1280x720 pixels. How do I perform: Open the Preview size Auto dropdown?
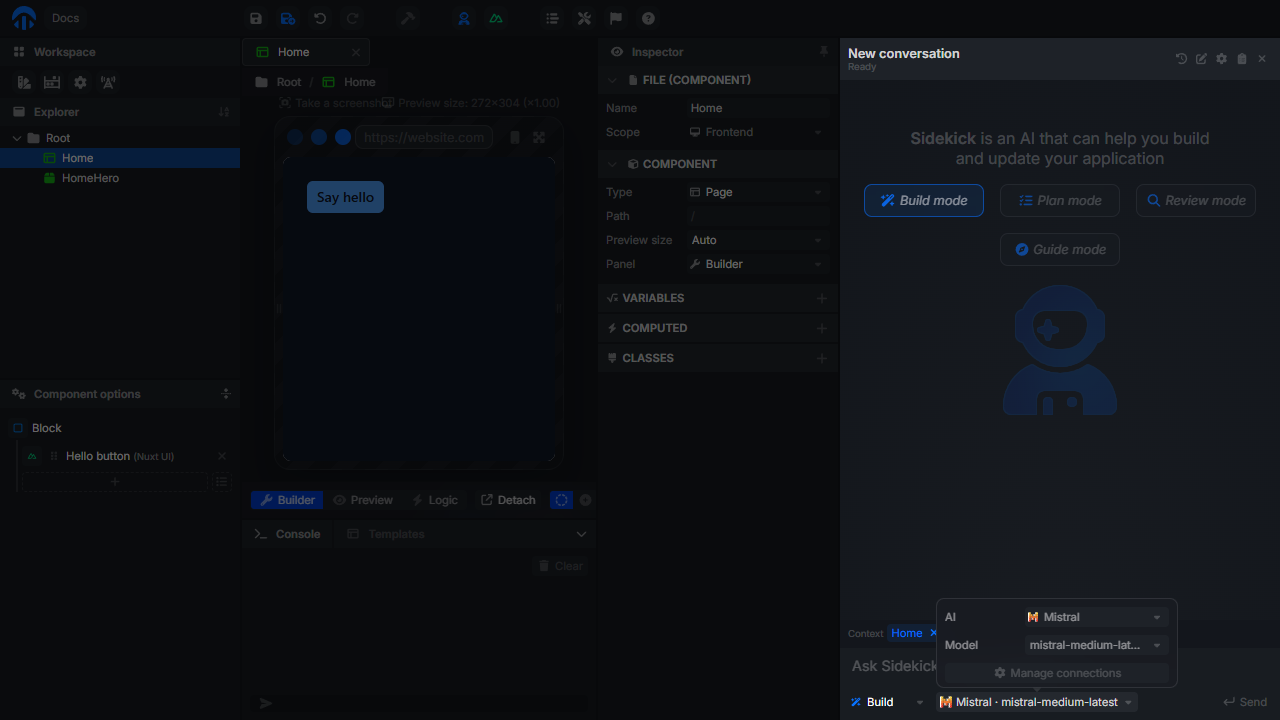click(757, 240)
